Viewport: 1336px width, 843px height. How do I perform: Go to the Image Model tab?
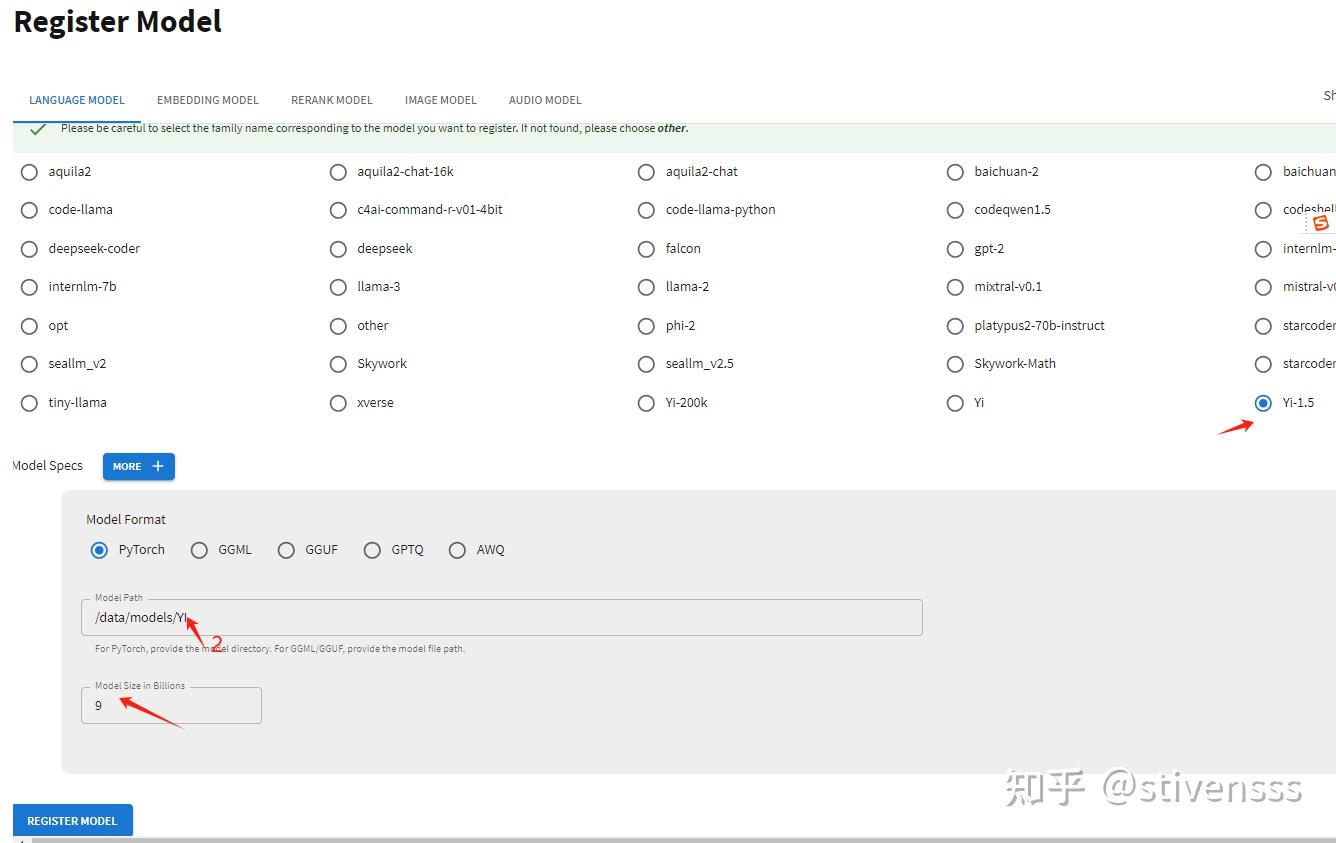(x=441, y=100)
